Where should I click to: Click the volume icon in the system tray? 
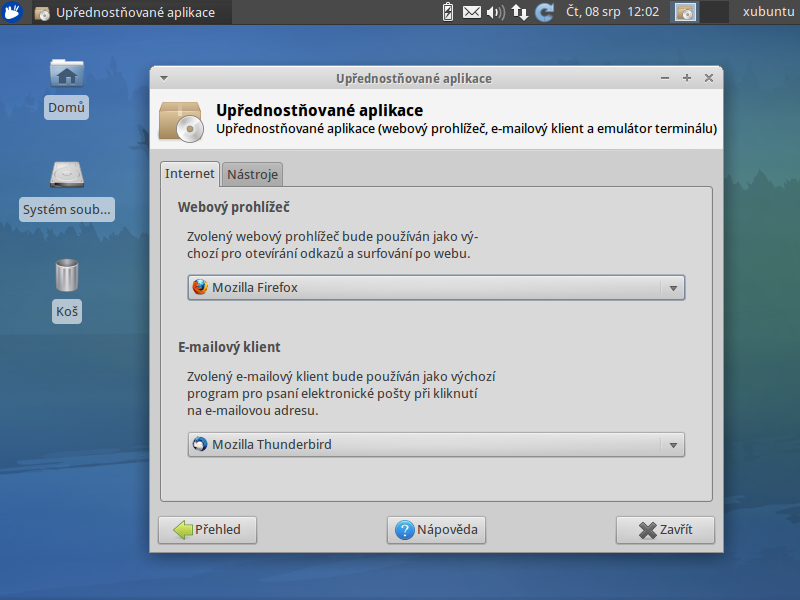(x=494, y=11)
